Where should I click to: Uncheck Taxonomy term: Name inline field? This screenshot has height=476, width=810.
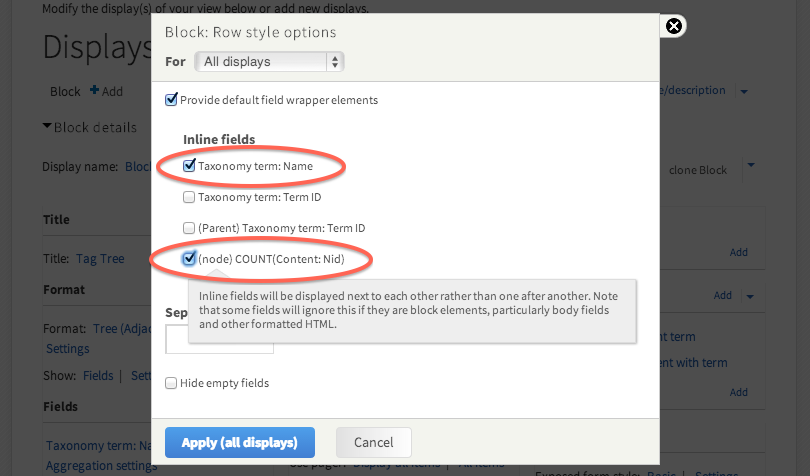point(189,166)
